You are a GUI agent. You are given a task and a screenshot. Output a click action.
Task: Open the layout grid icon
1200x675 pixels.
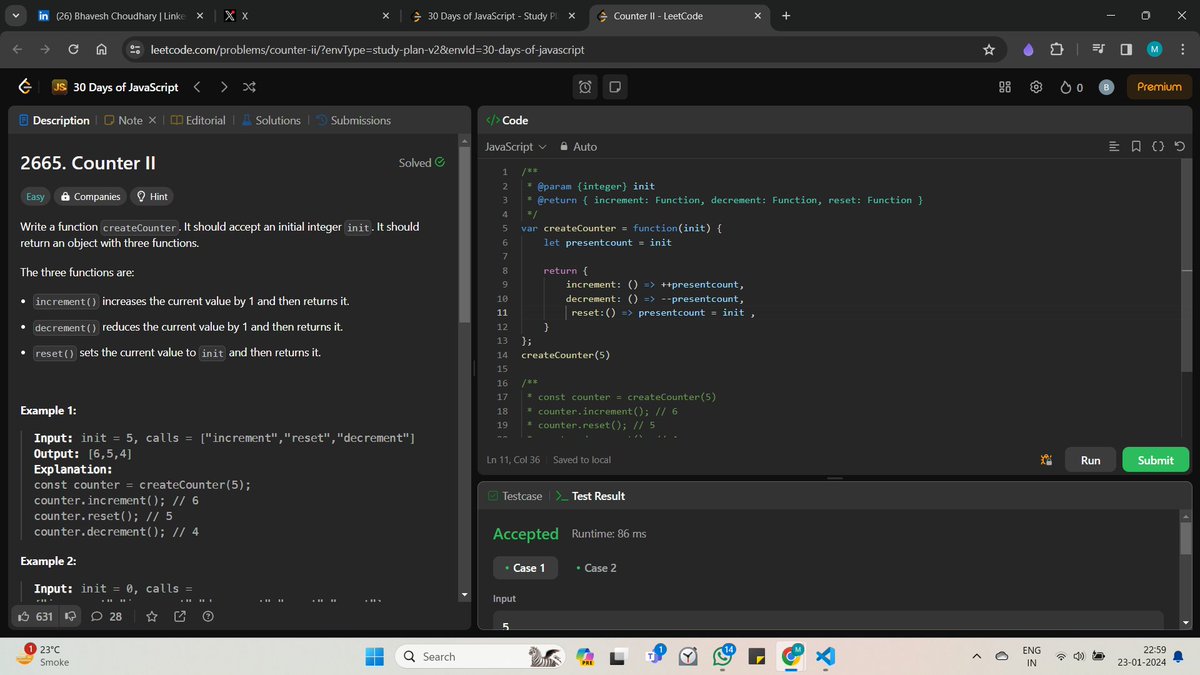(x=1006, y=87)
